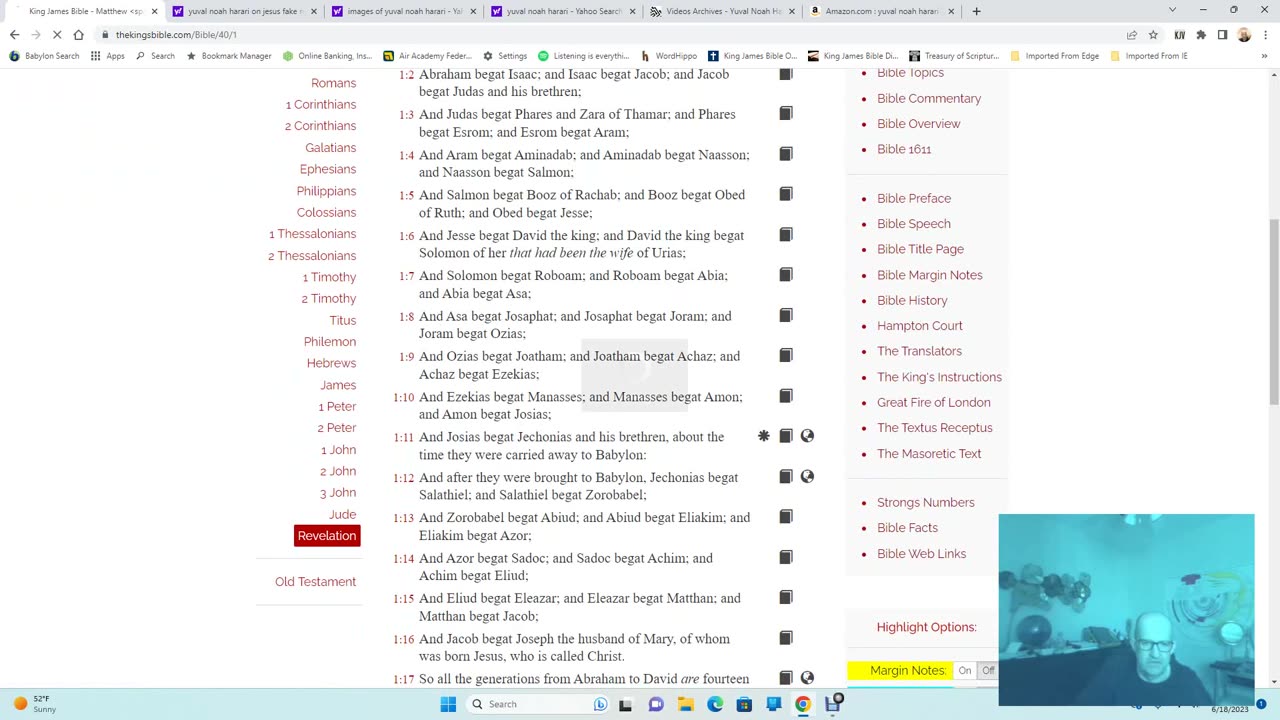
Task: Launch Microsoft Edge from the taskbar
Action: (x=715, y=704)
